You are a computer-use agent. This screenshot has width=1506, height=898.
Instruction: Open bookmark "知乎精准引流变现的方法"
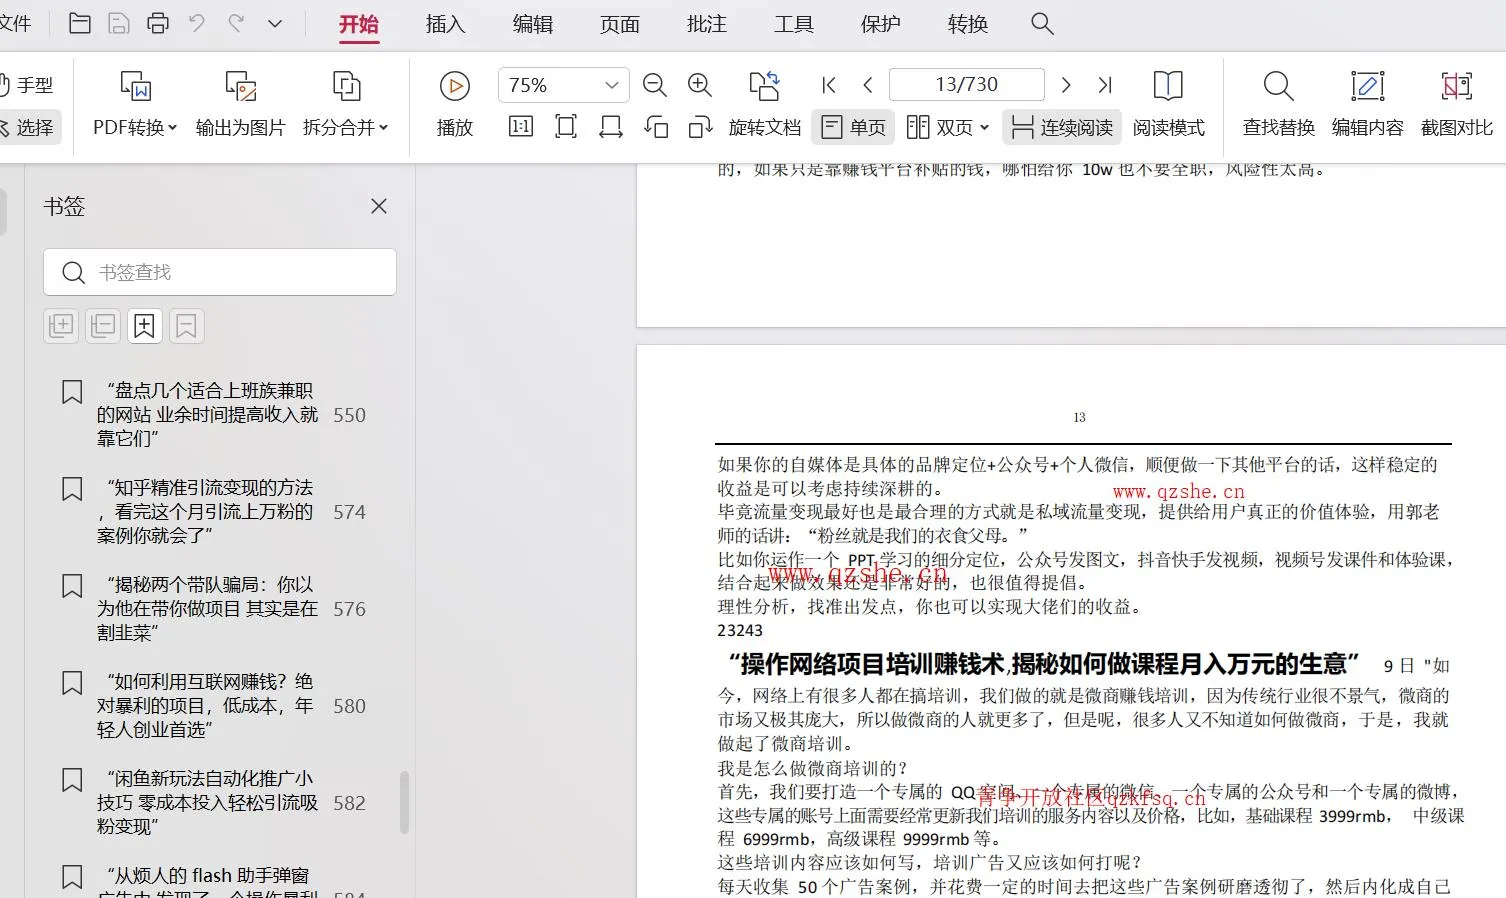point(206,511)
